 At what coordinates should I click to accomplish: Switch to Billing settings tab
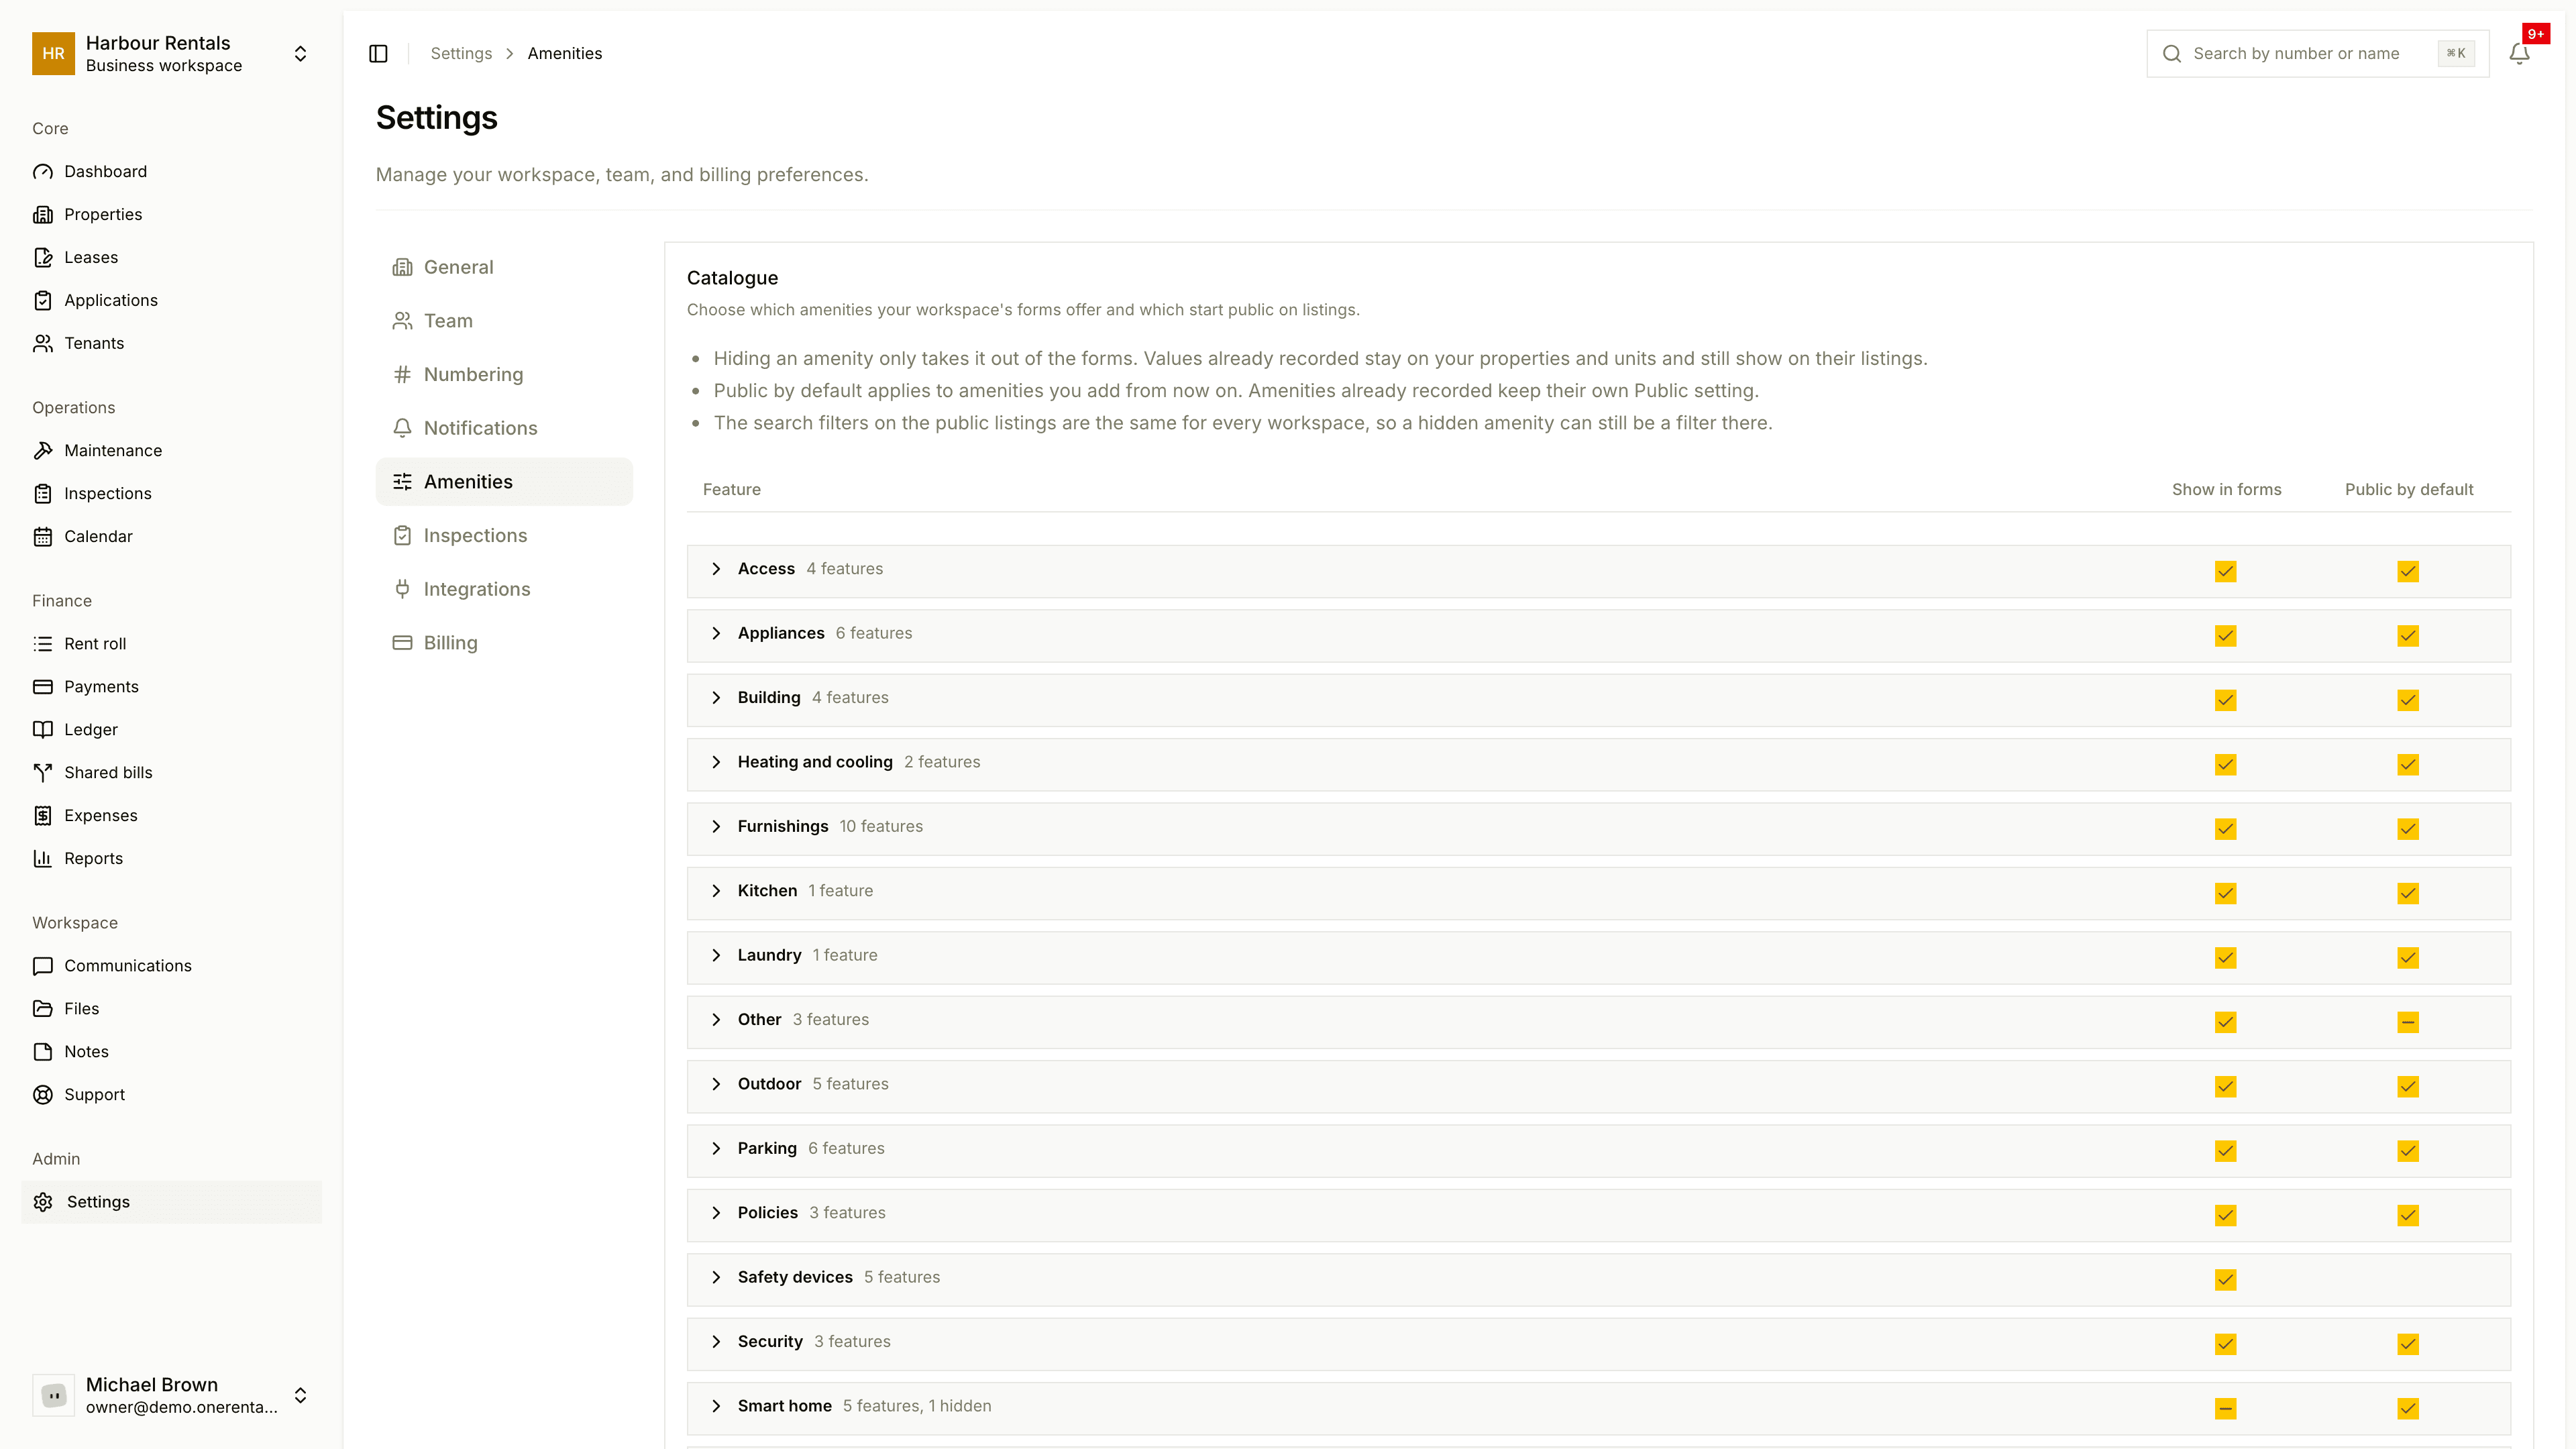(x=504, y=643)
